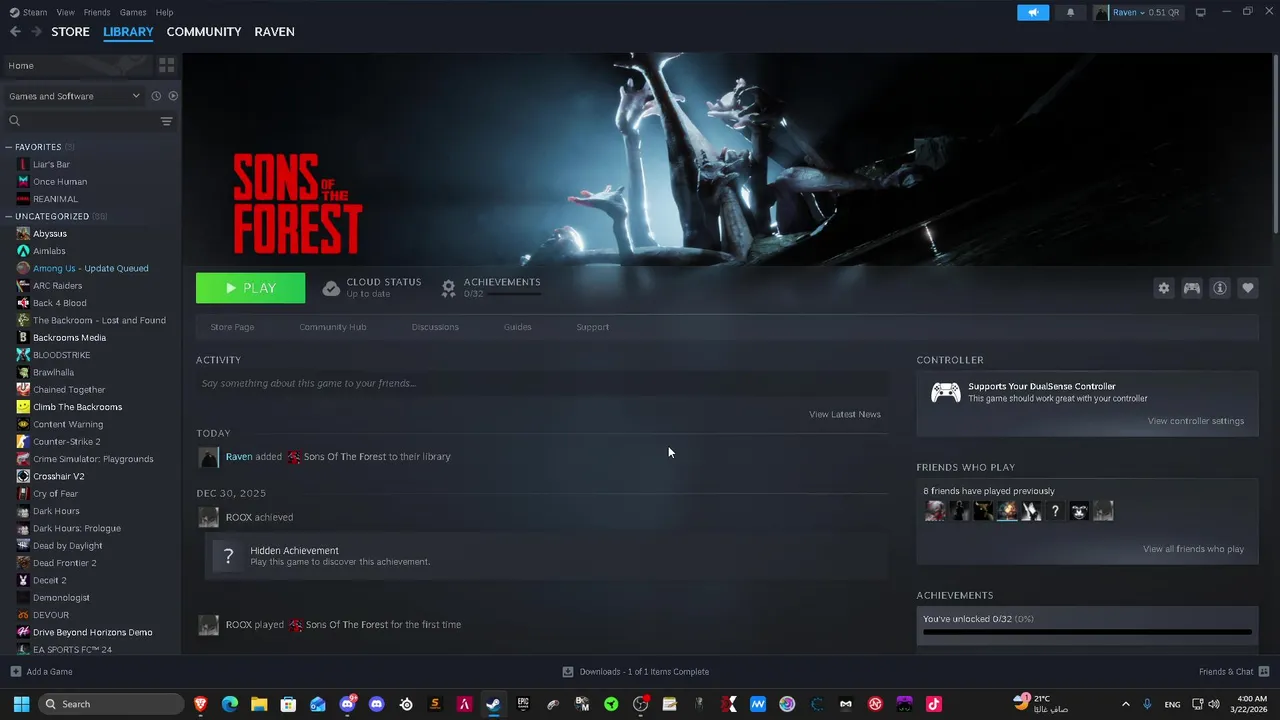The width and height of the screenshot is (1280, 720).
Task: Show hidden system tray icons chevron
Action: pos(1126,704)
